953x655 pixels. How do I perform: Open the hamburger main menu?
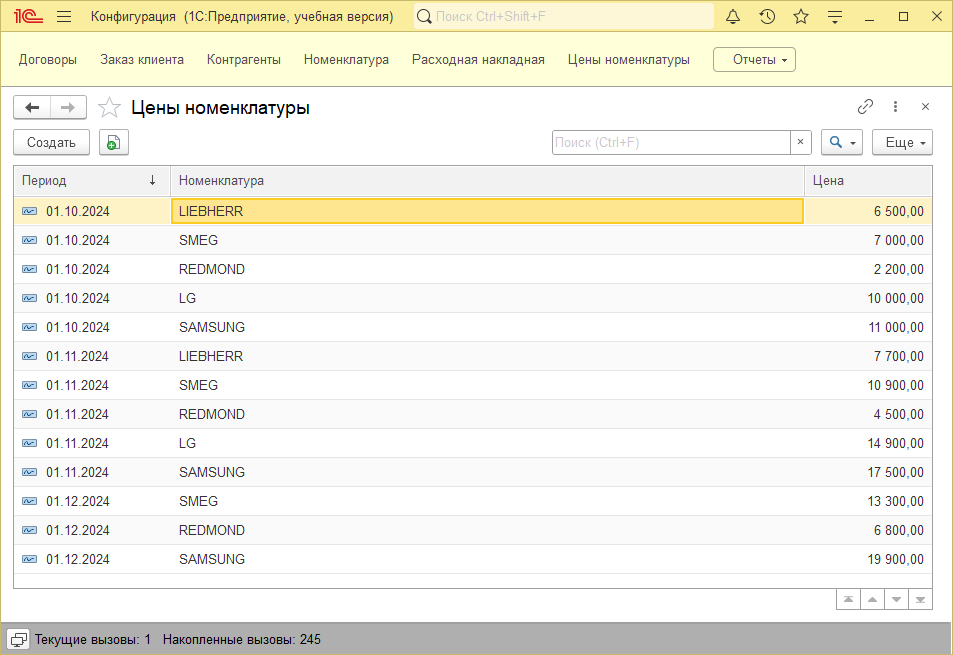coord(64,16)
